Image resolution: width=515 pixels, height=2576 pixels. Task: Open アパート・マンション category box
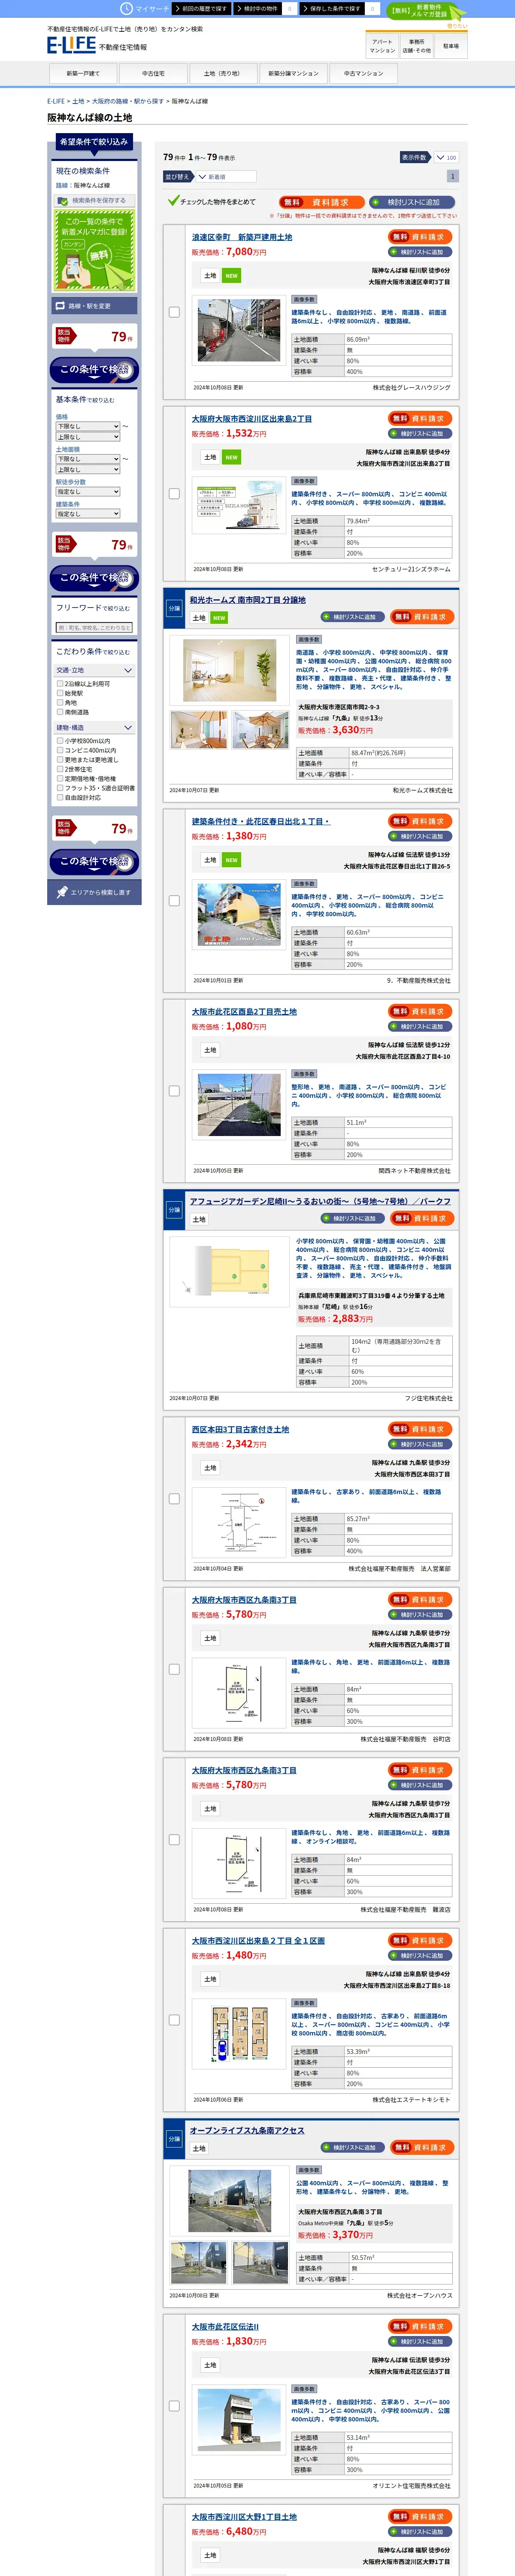pyautogui.click(x=382, y=46)
